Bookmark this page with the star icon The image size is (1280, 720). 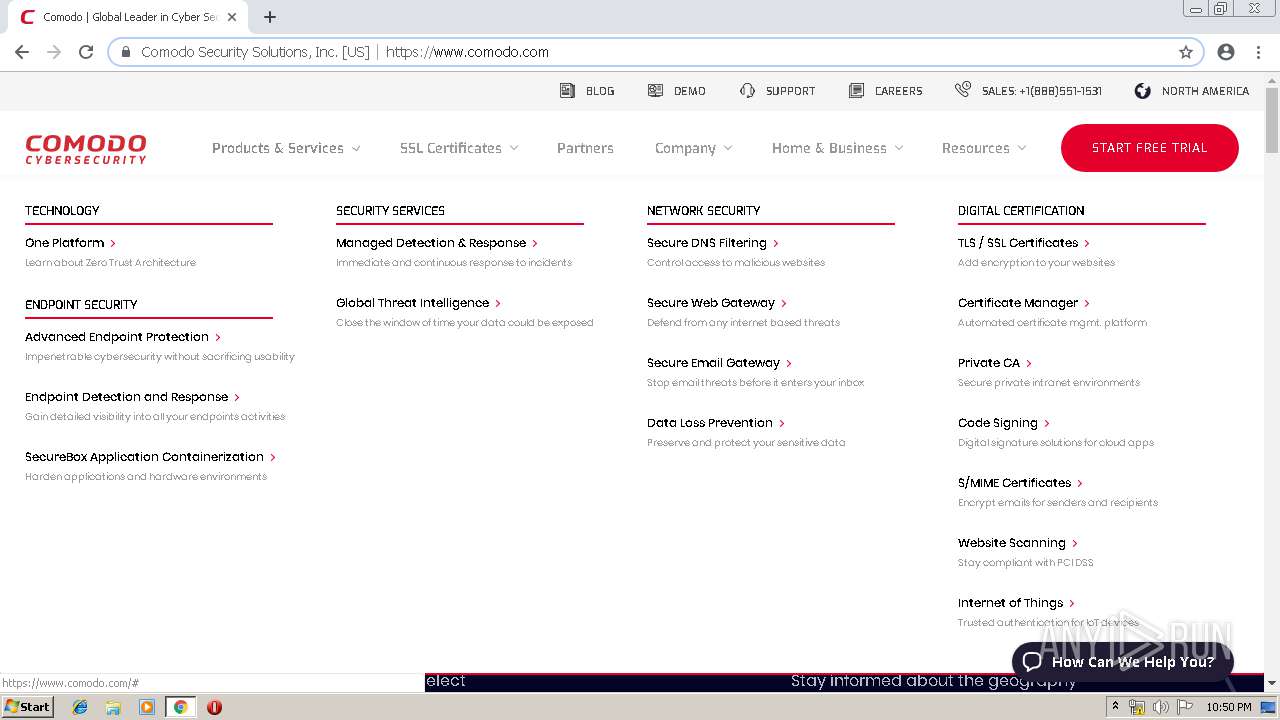(1186, 52)
